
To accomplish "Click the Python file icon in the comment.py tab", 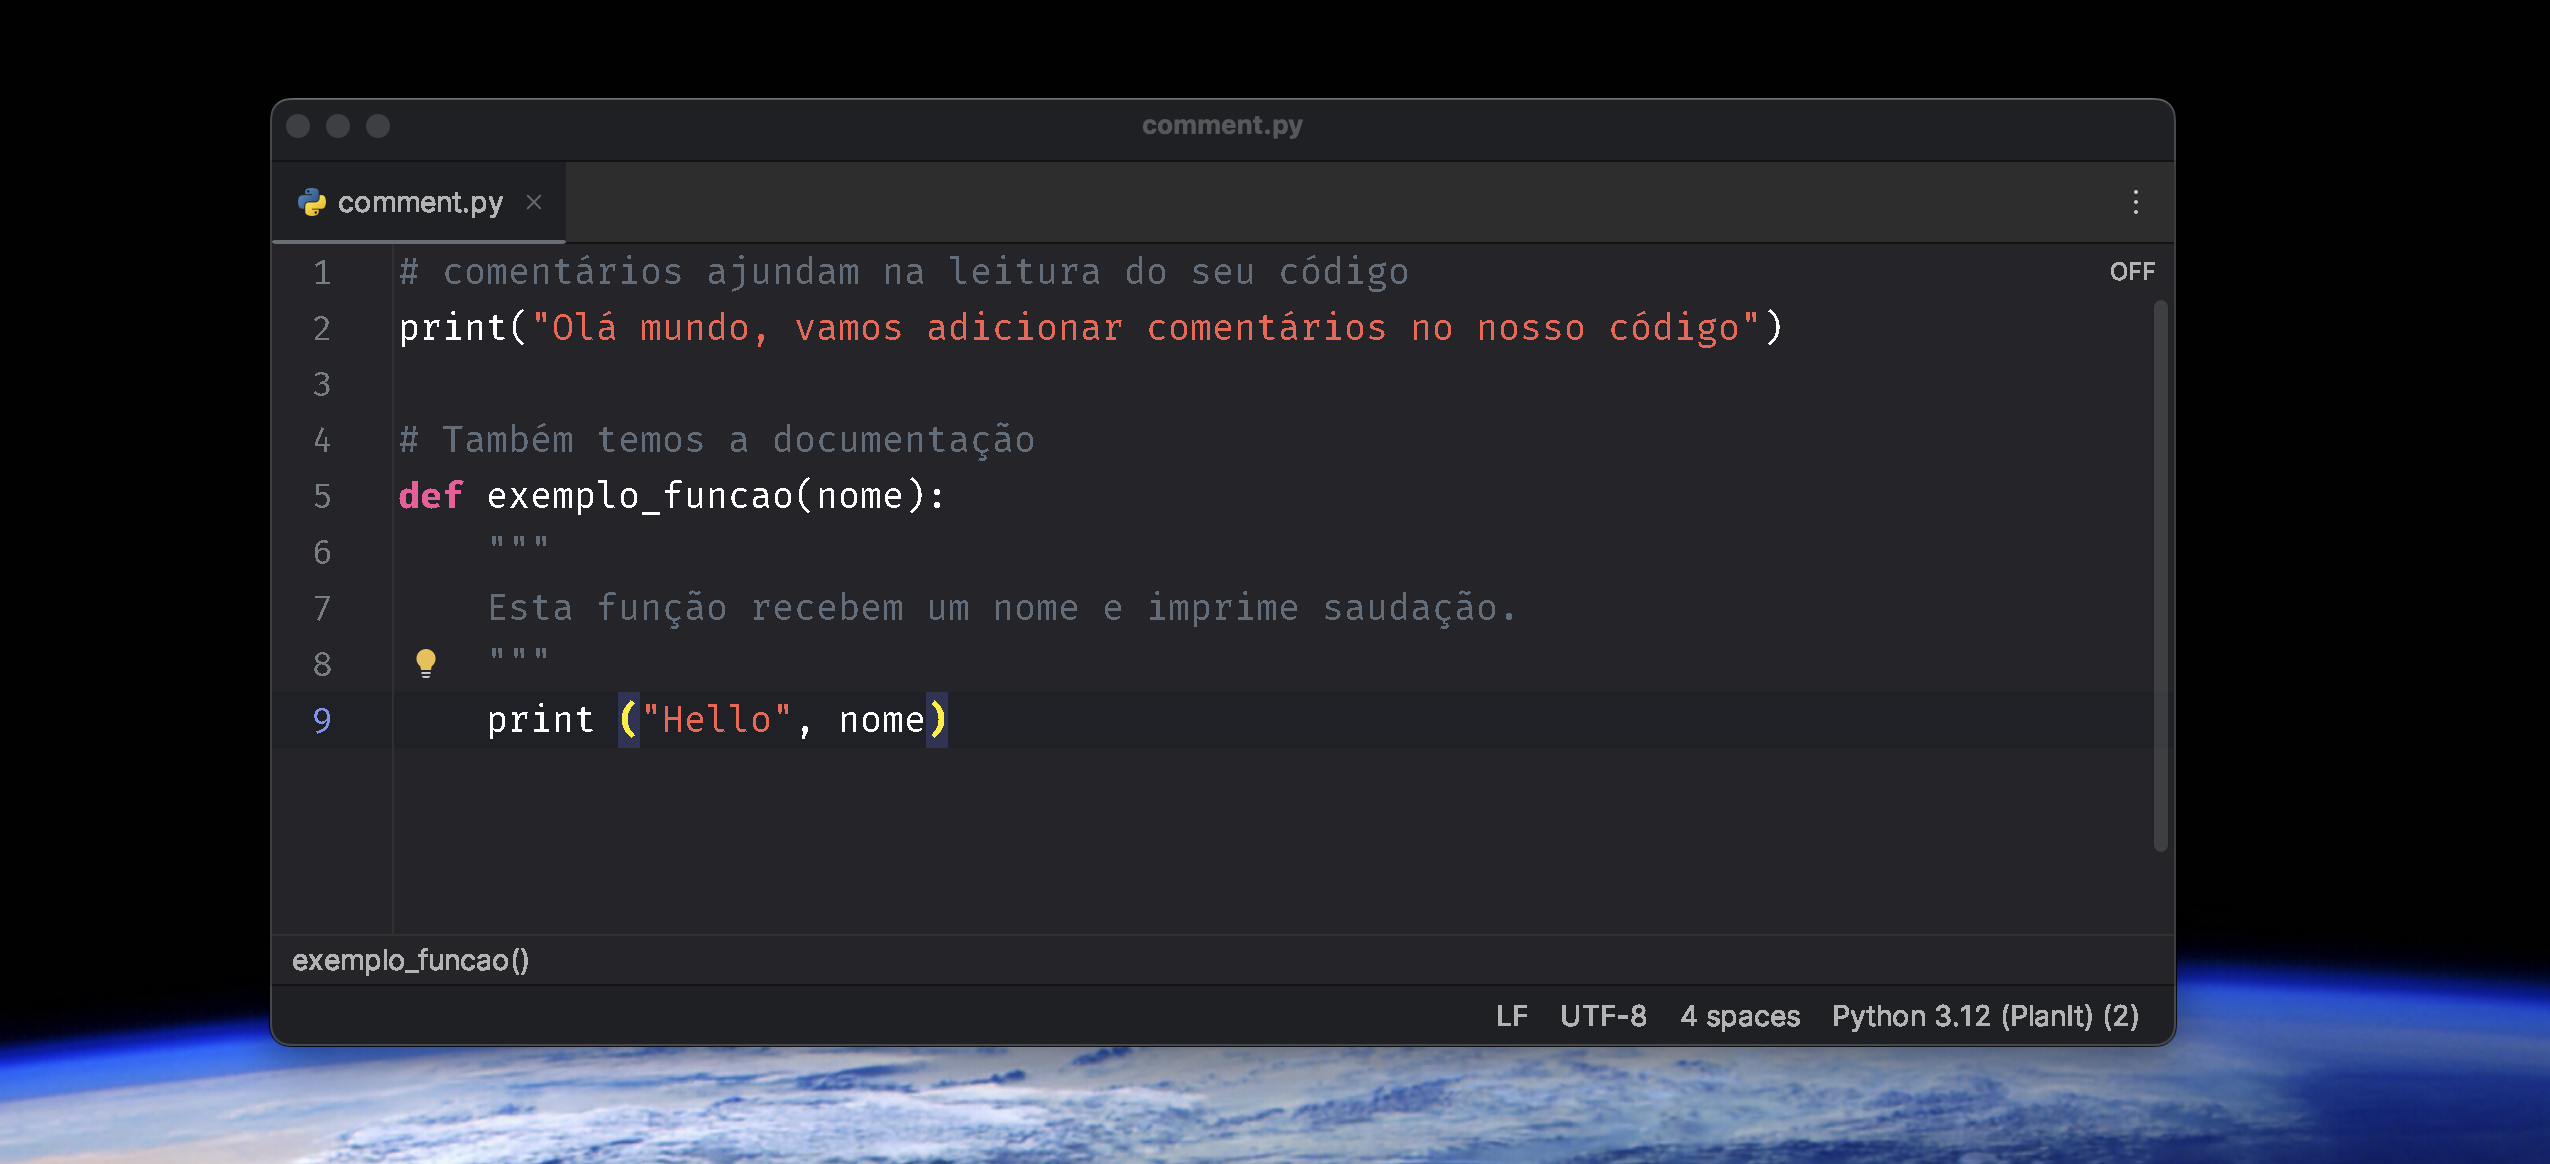I will 313,201.
